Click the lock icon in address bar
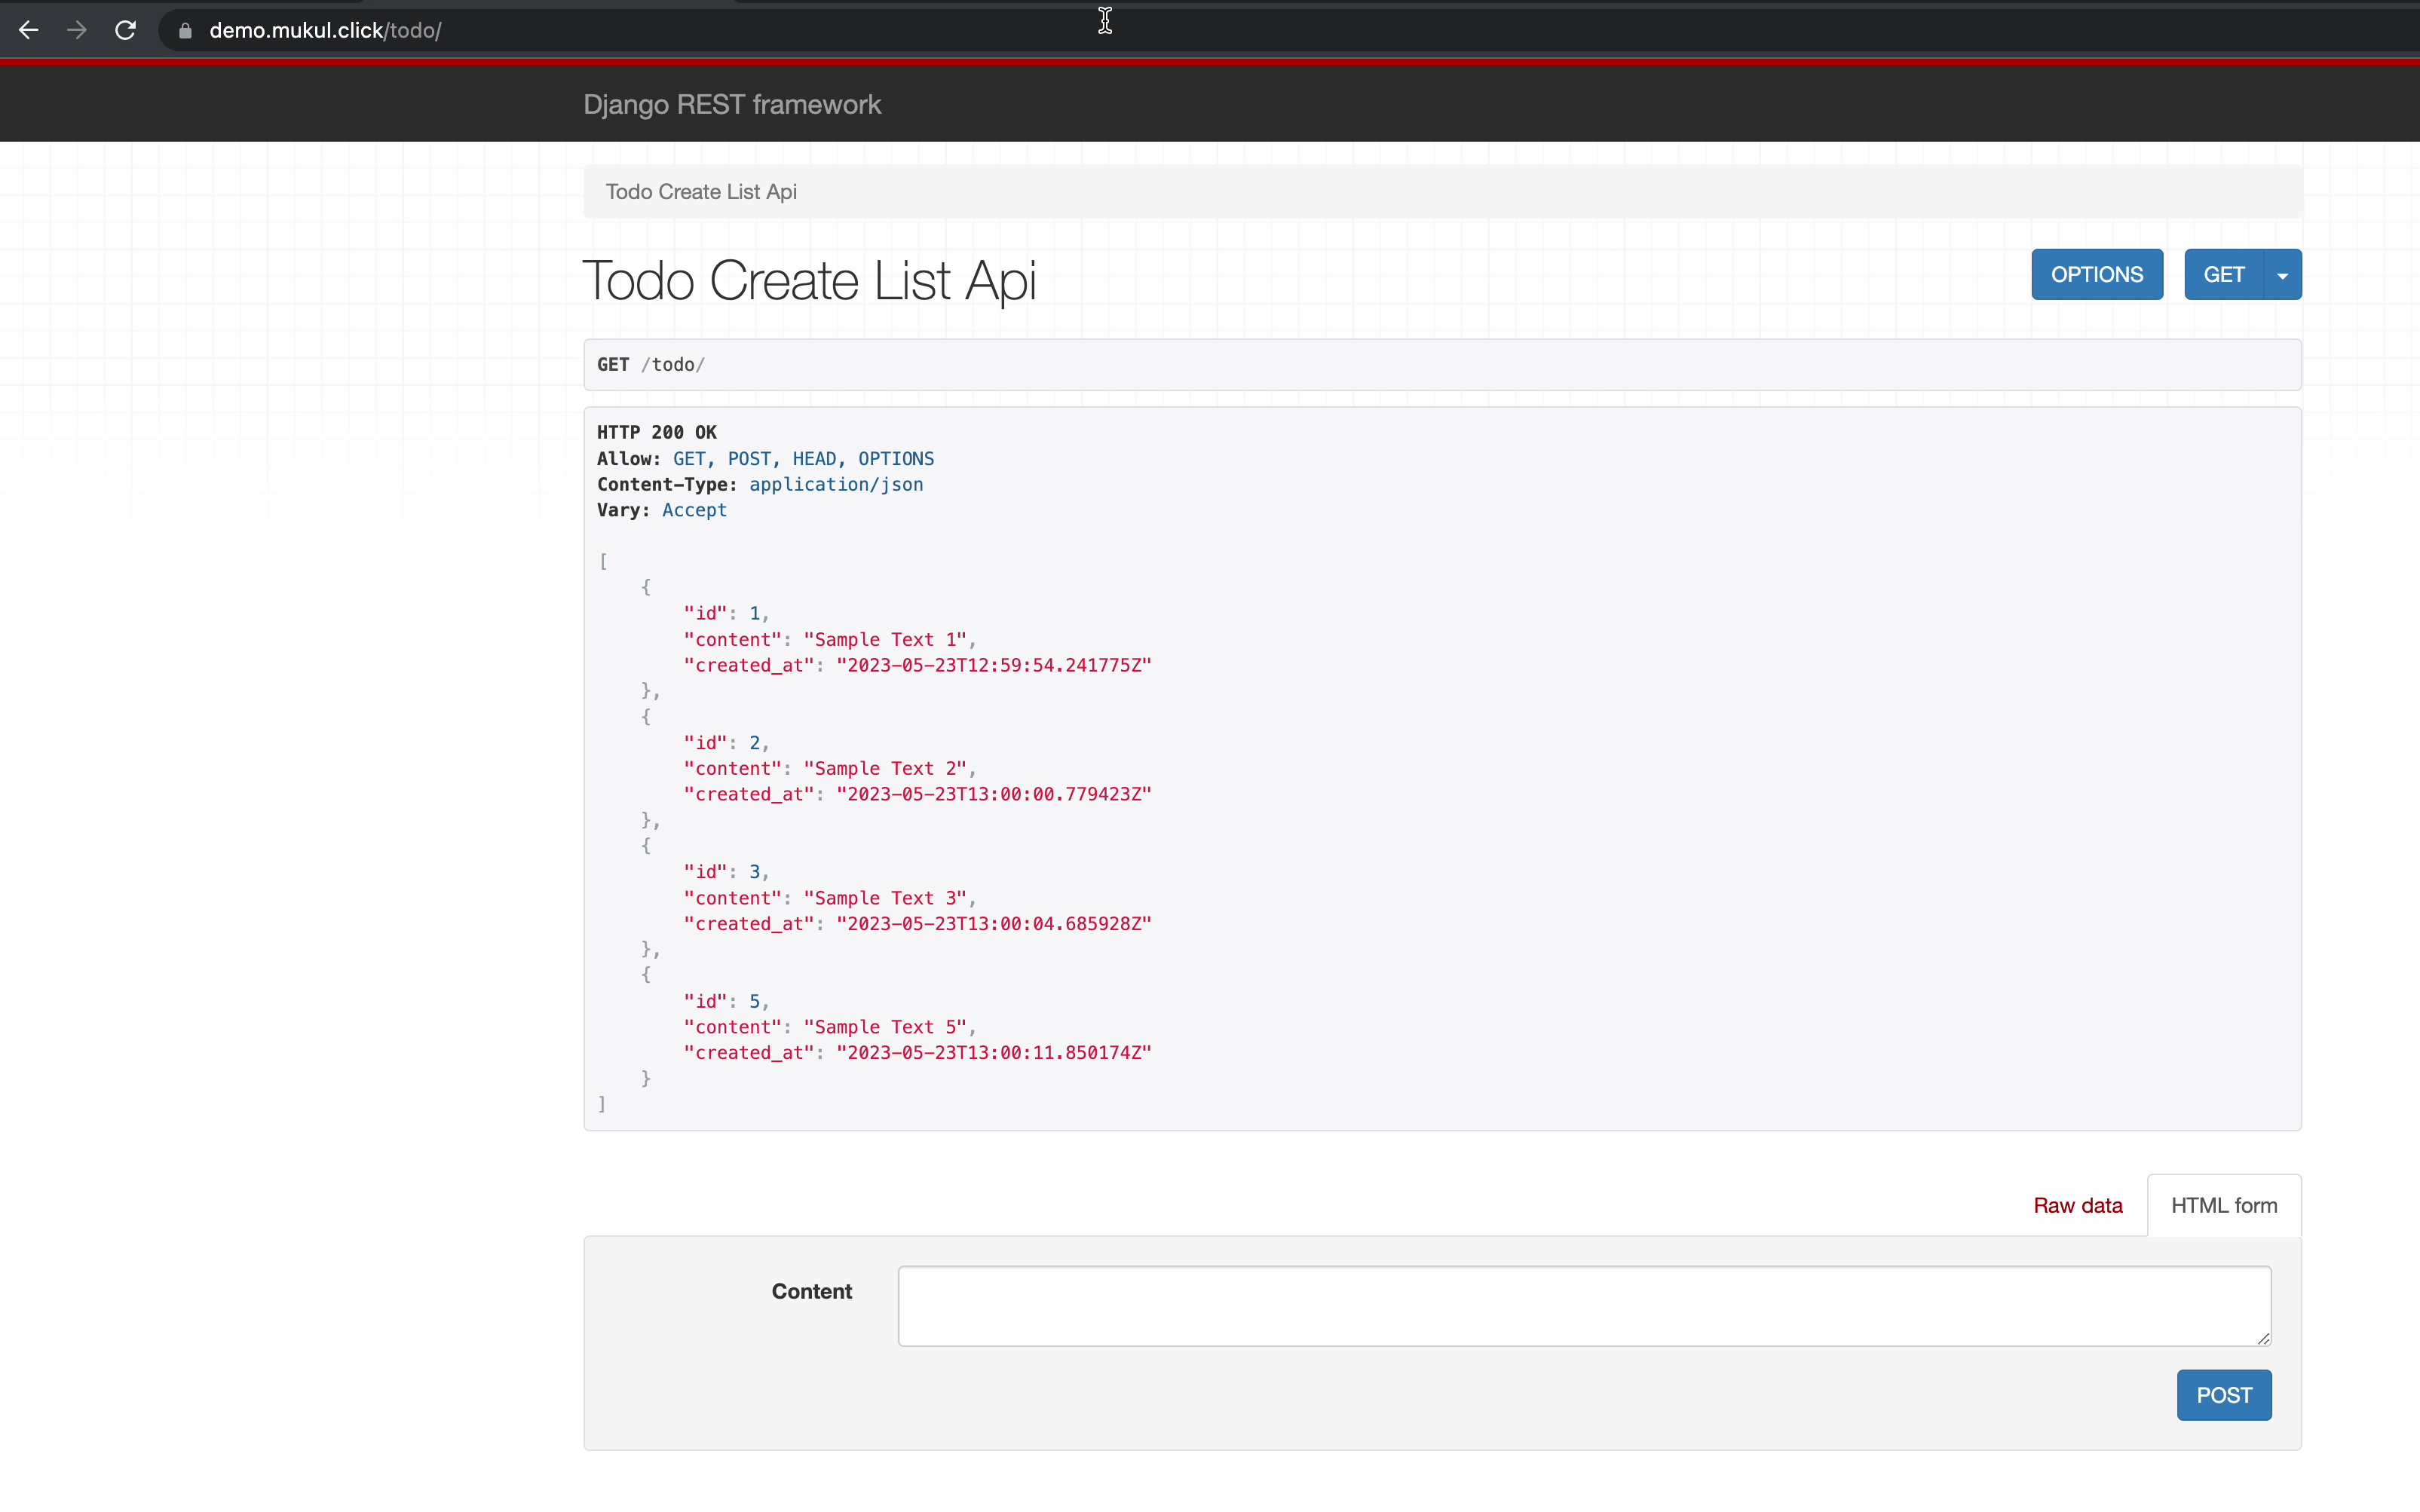 [x=185, y=31]
